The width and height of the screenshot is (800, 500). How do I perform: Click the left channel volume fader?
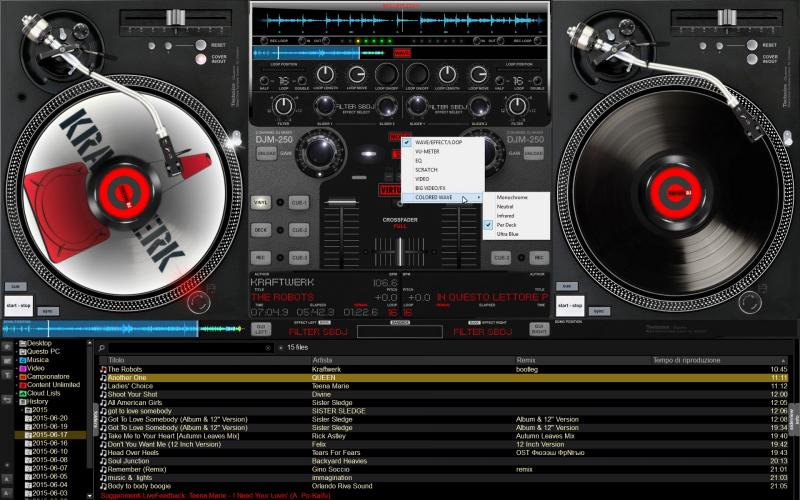pyautogui.click(x=341, y=204)
